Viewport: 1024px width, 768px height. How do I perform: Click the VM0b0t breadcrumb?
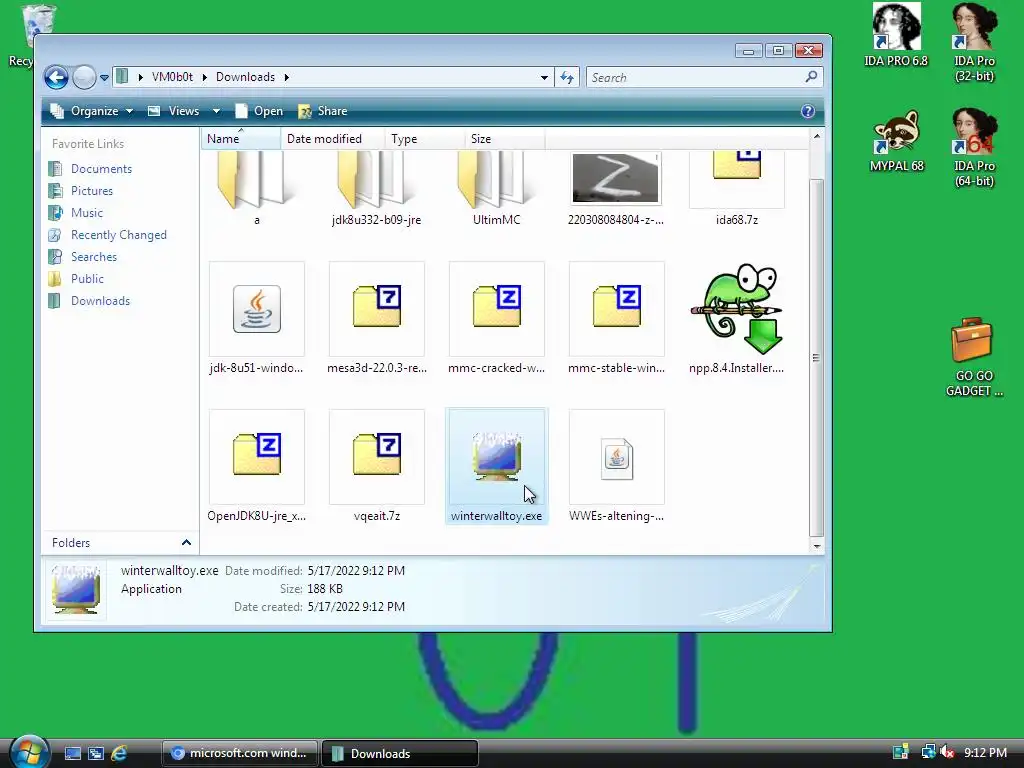point(172,77)
